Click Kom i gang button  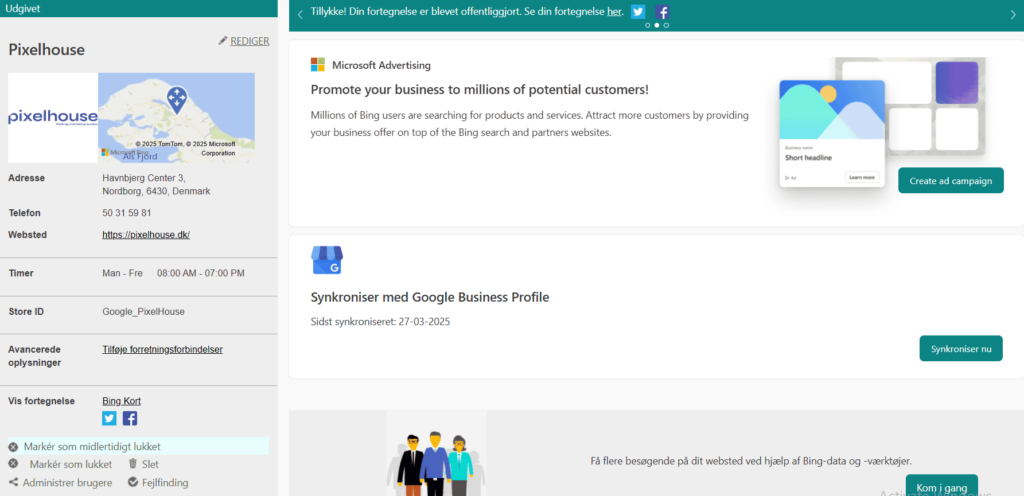point(942,488)
